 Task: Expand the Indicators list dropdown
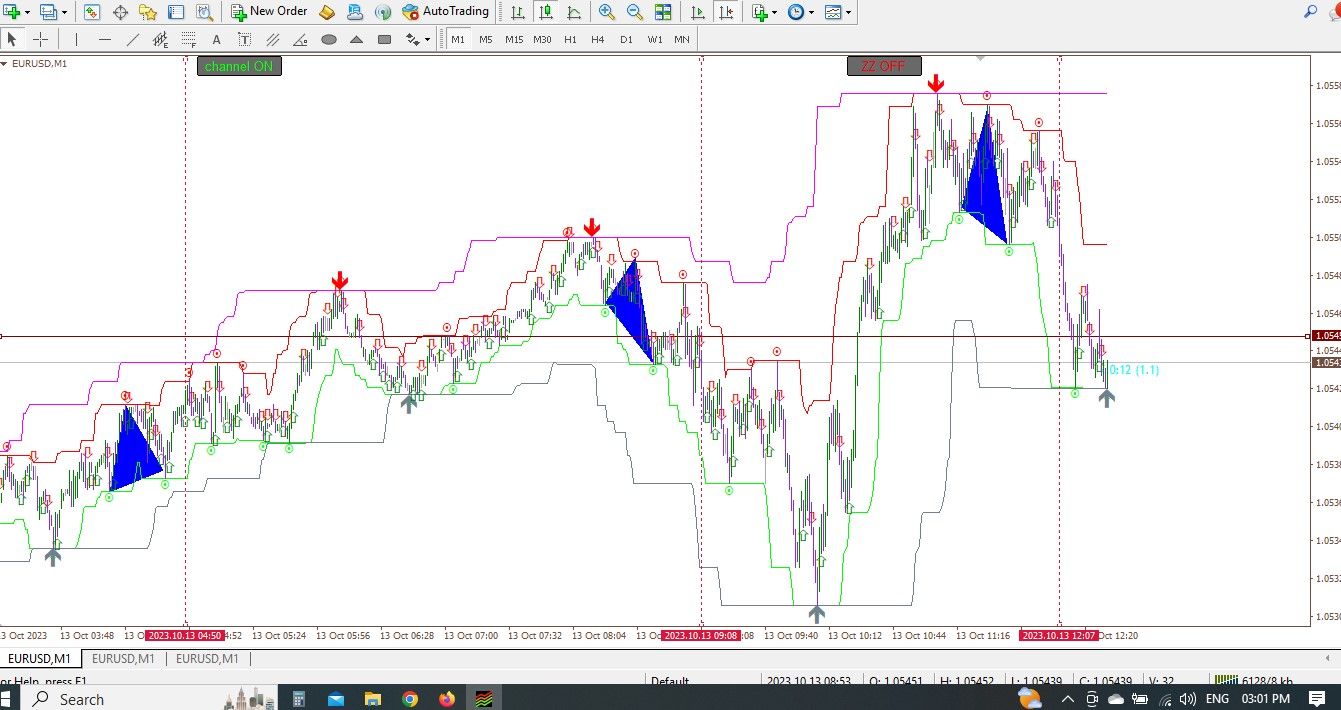(776, 12)
